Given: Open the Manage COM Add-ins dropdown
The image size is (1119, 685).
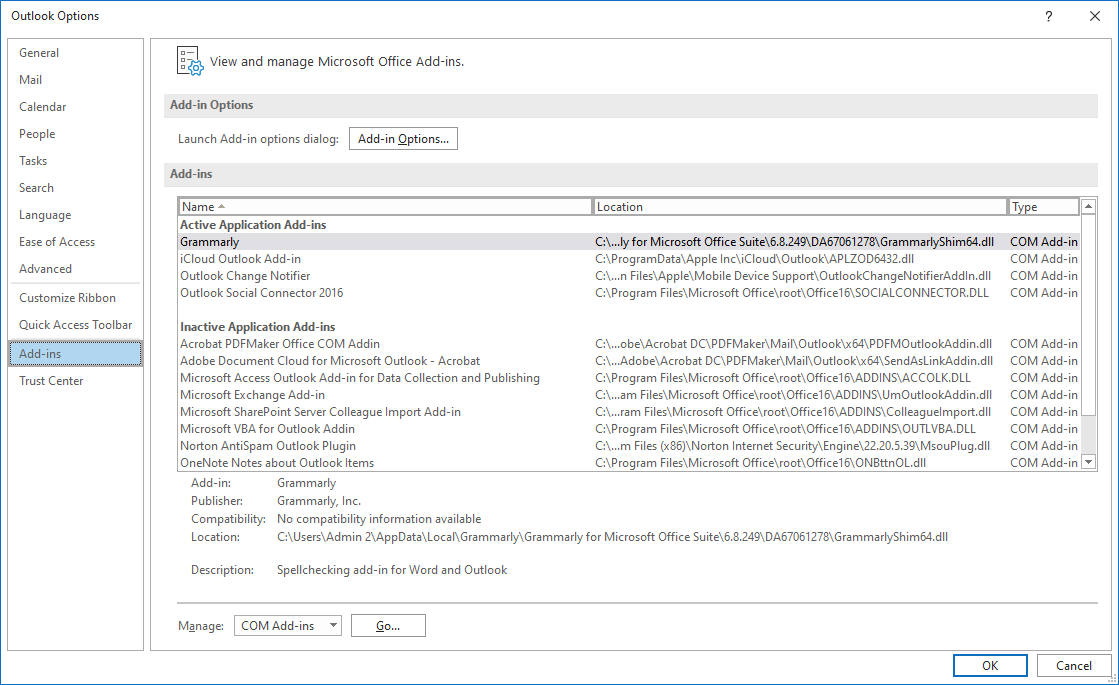Looking at the screenshot, I should 288,626.
